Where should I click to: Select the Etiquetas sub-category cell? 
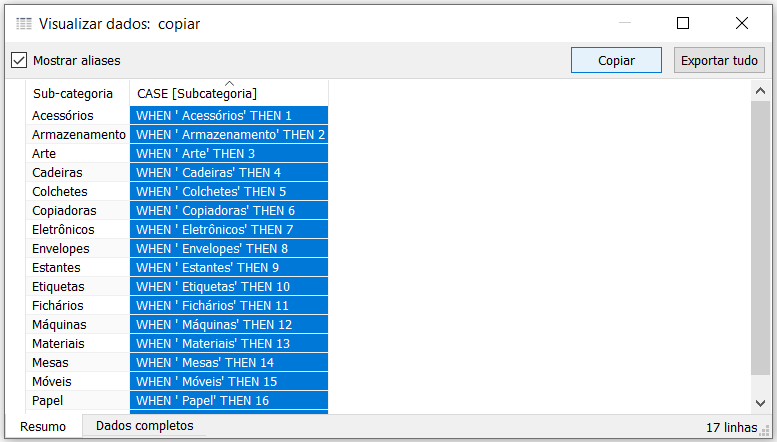tap(78, 286)
